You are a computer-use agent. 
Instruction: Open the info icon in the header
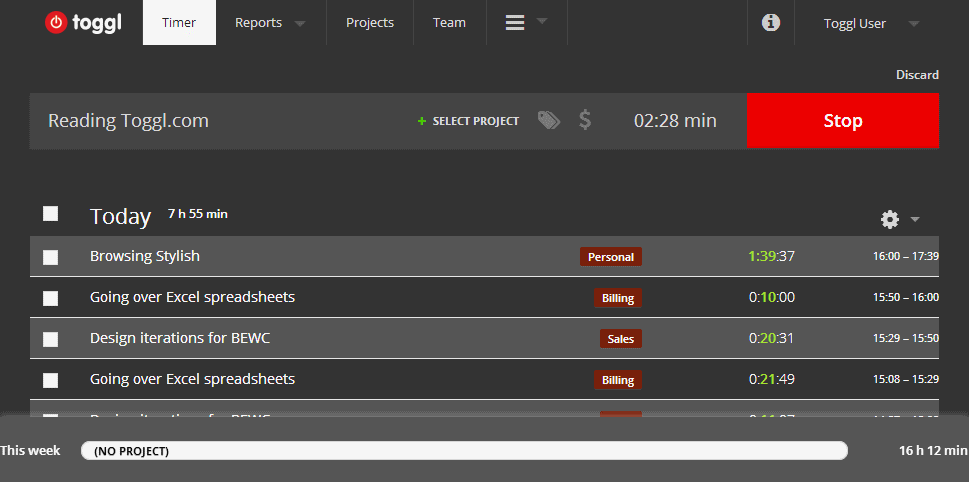(x=771, y=23)
